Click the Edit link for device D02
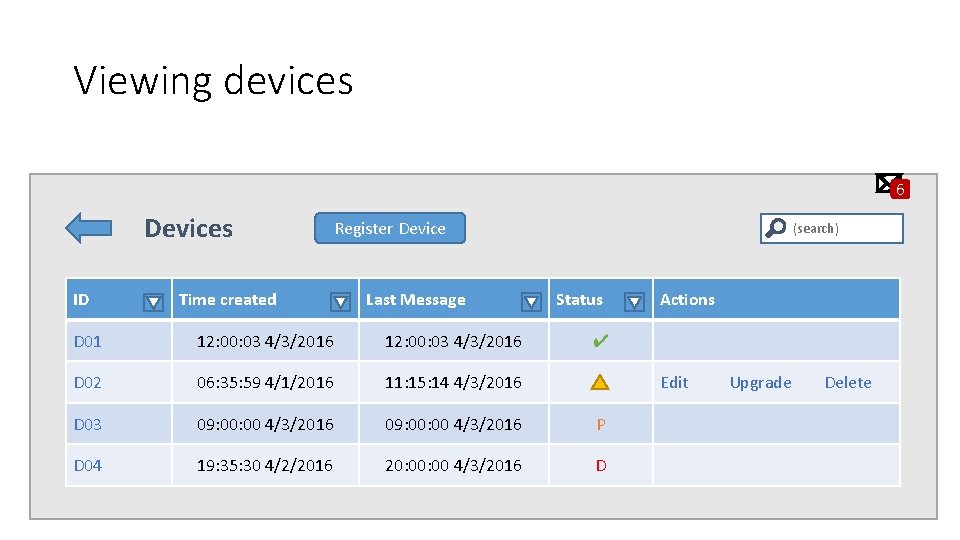Image resolution: width=960 pixels, height=540 pixels. tap(674, 382)
